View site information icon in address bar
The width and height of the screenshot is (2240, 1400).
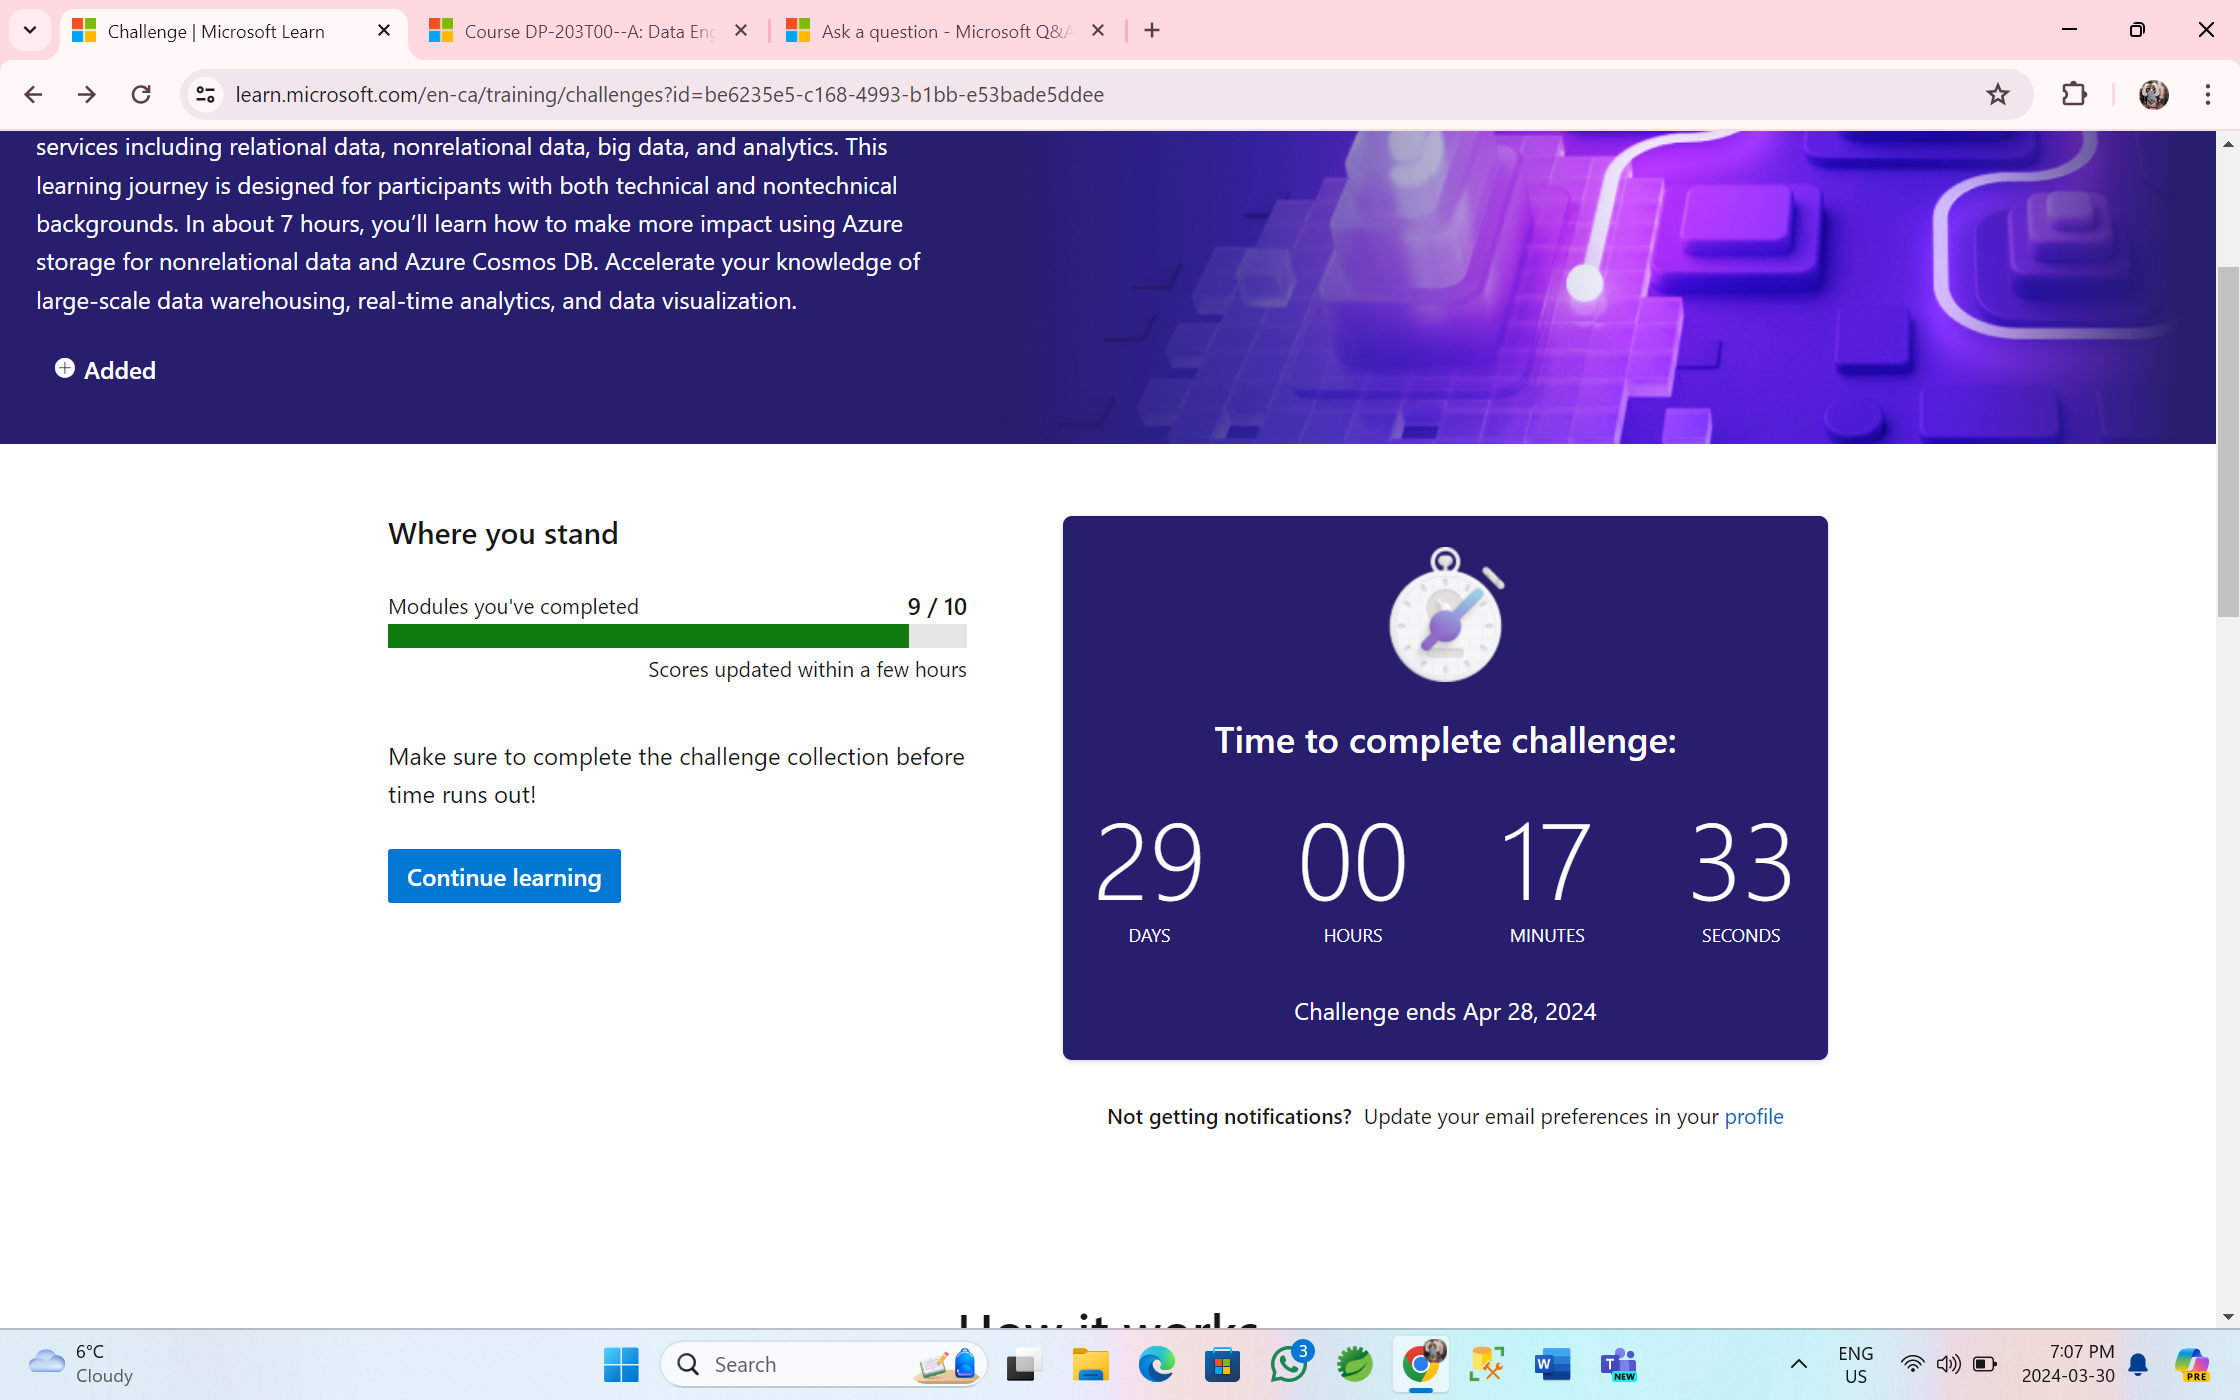(x=205, y=94)
